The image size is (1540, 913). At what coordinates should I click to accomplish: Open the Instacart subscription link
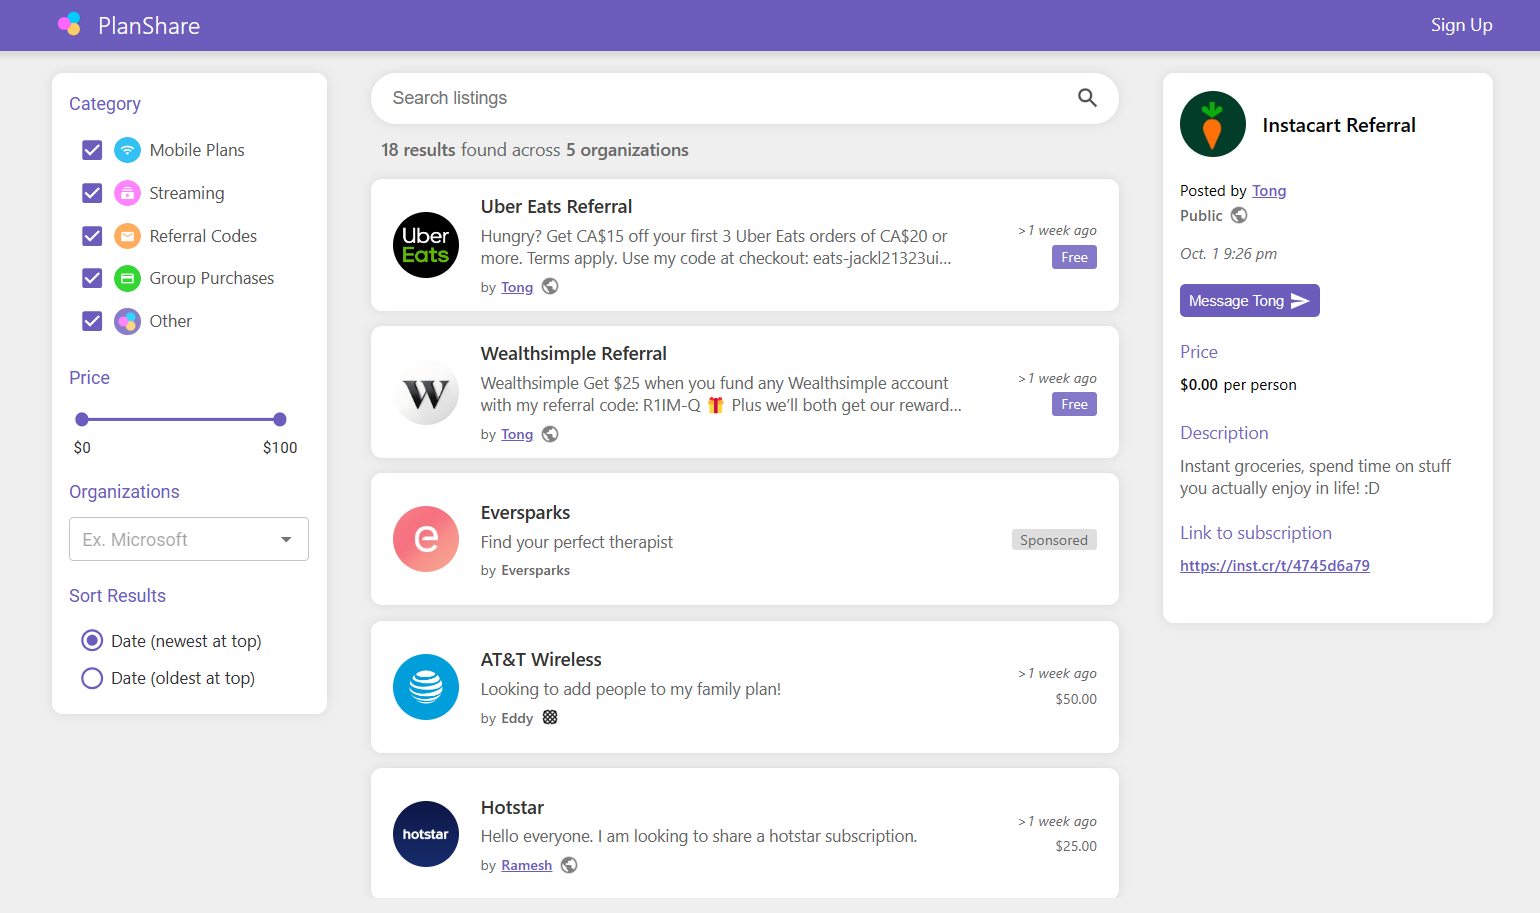point(1274,566)
